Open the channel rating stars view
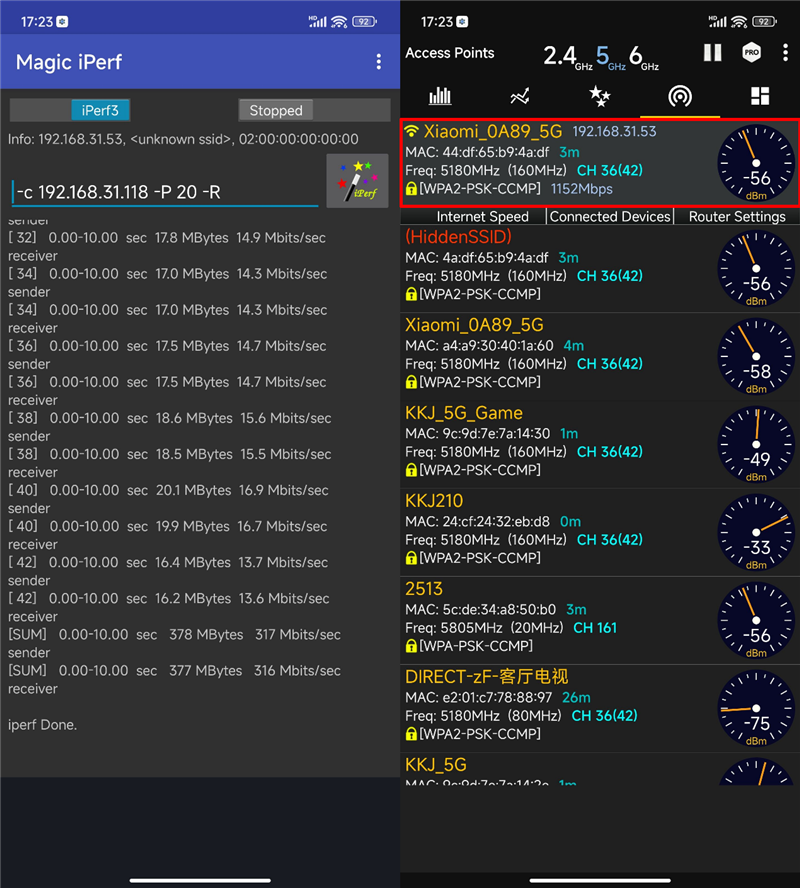800x888 pixels. click(600, 96)
